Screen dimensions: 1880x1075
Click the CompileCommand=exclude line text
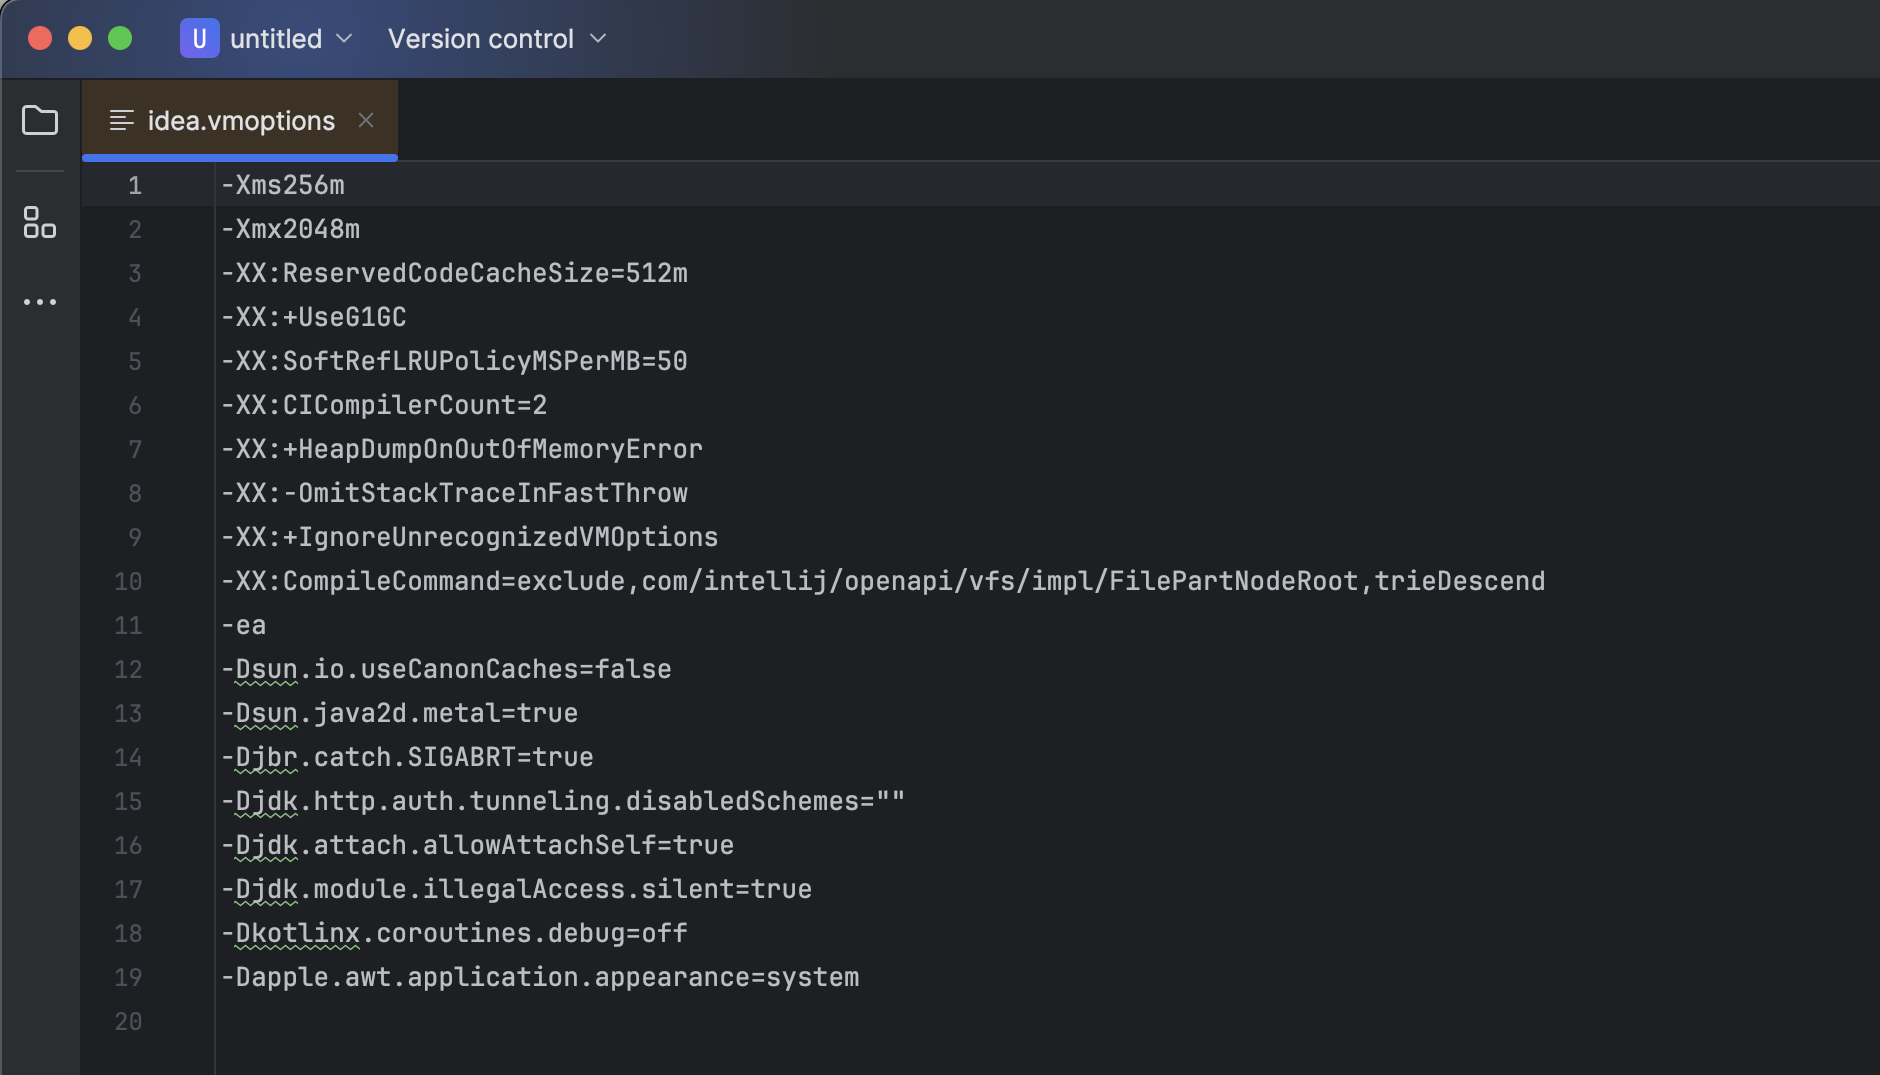882,582
